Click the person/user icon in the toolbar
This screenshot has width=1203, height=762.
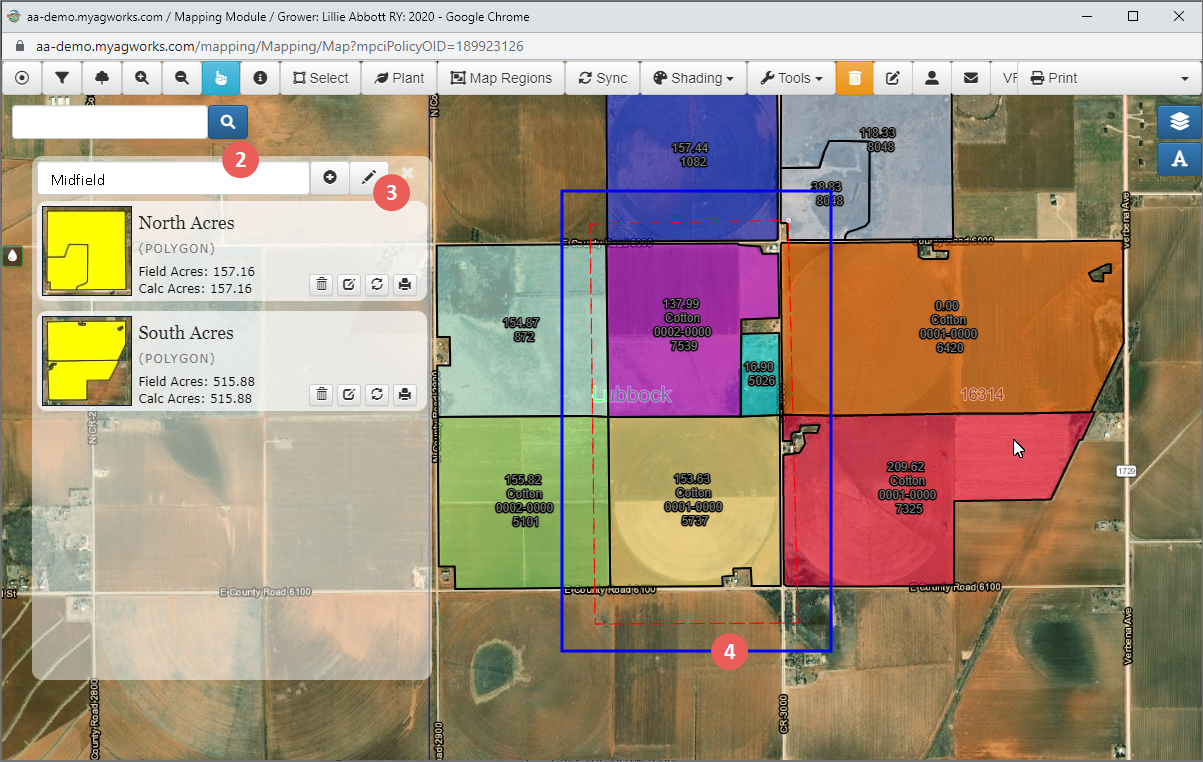pyautogui.click(x=932, y=78)
